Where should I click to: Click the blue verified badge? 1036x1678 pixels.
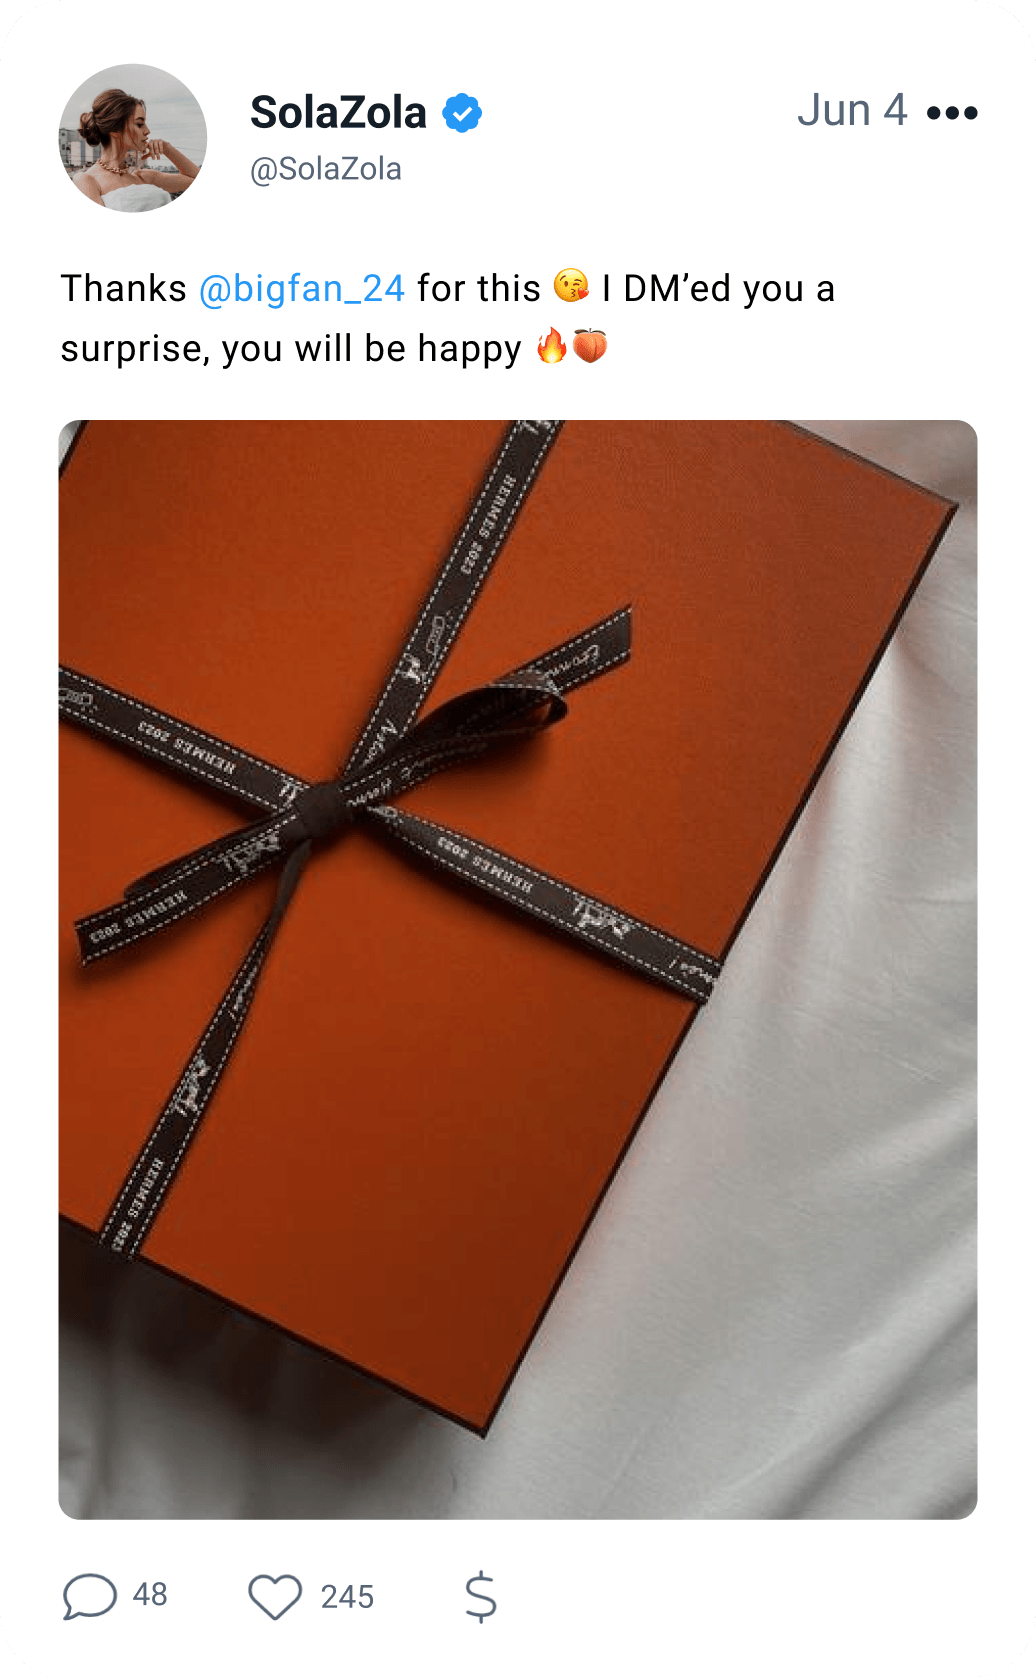click(x=462, y=113)
